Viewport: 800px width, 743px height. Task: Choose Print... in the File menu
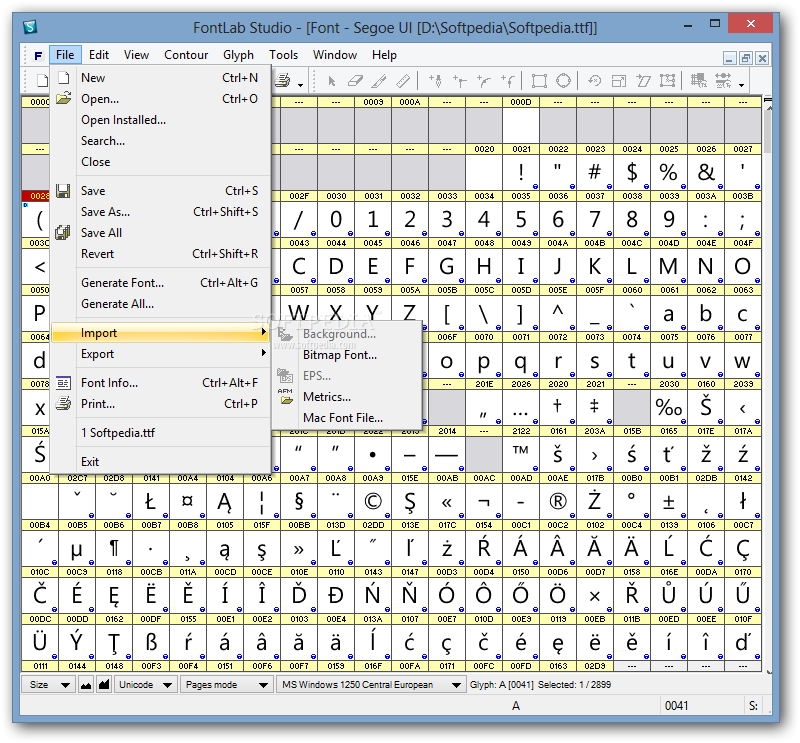pyautogui.click(x=160, y=404)
